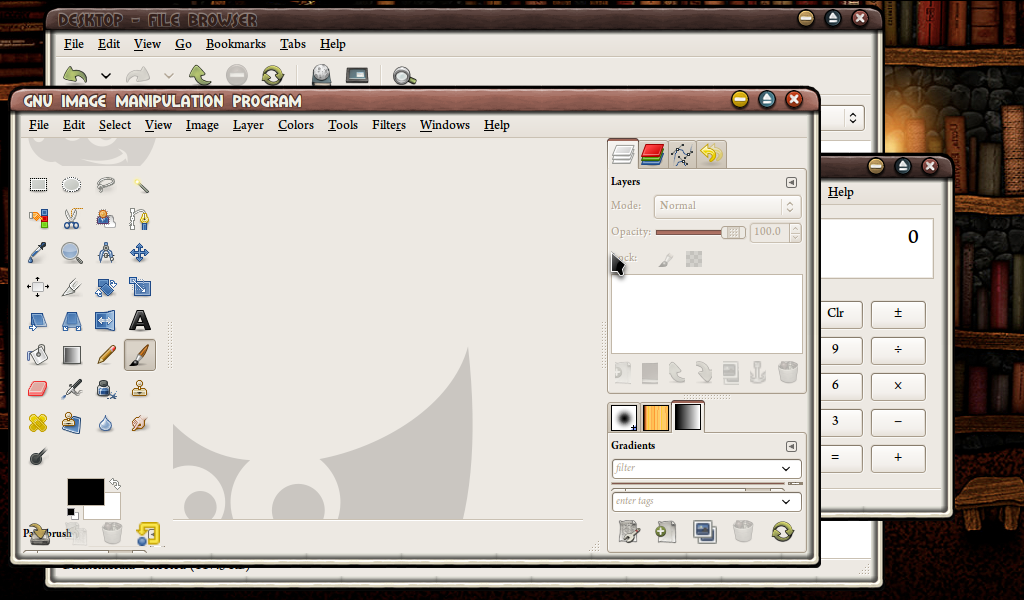Select the Paintbrush tool
The width and height of the screenshot is (1024, 600).
tap(140, 355)
